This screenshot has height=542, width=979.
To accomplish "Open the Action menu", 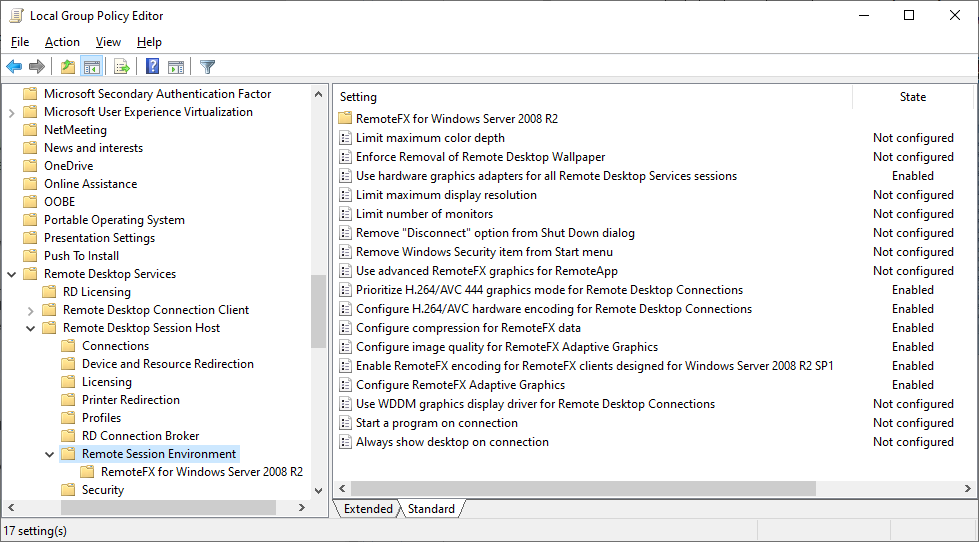I will coord(62,42).
